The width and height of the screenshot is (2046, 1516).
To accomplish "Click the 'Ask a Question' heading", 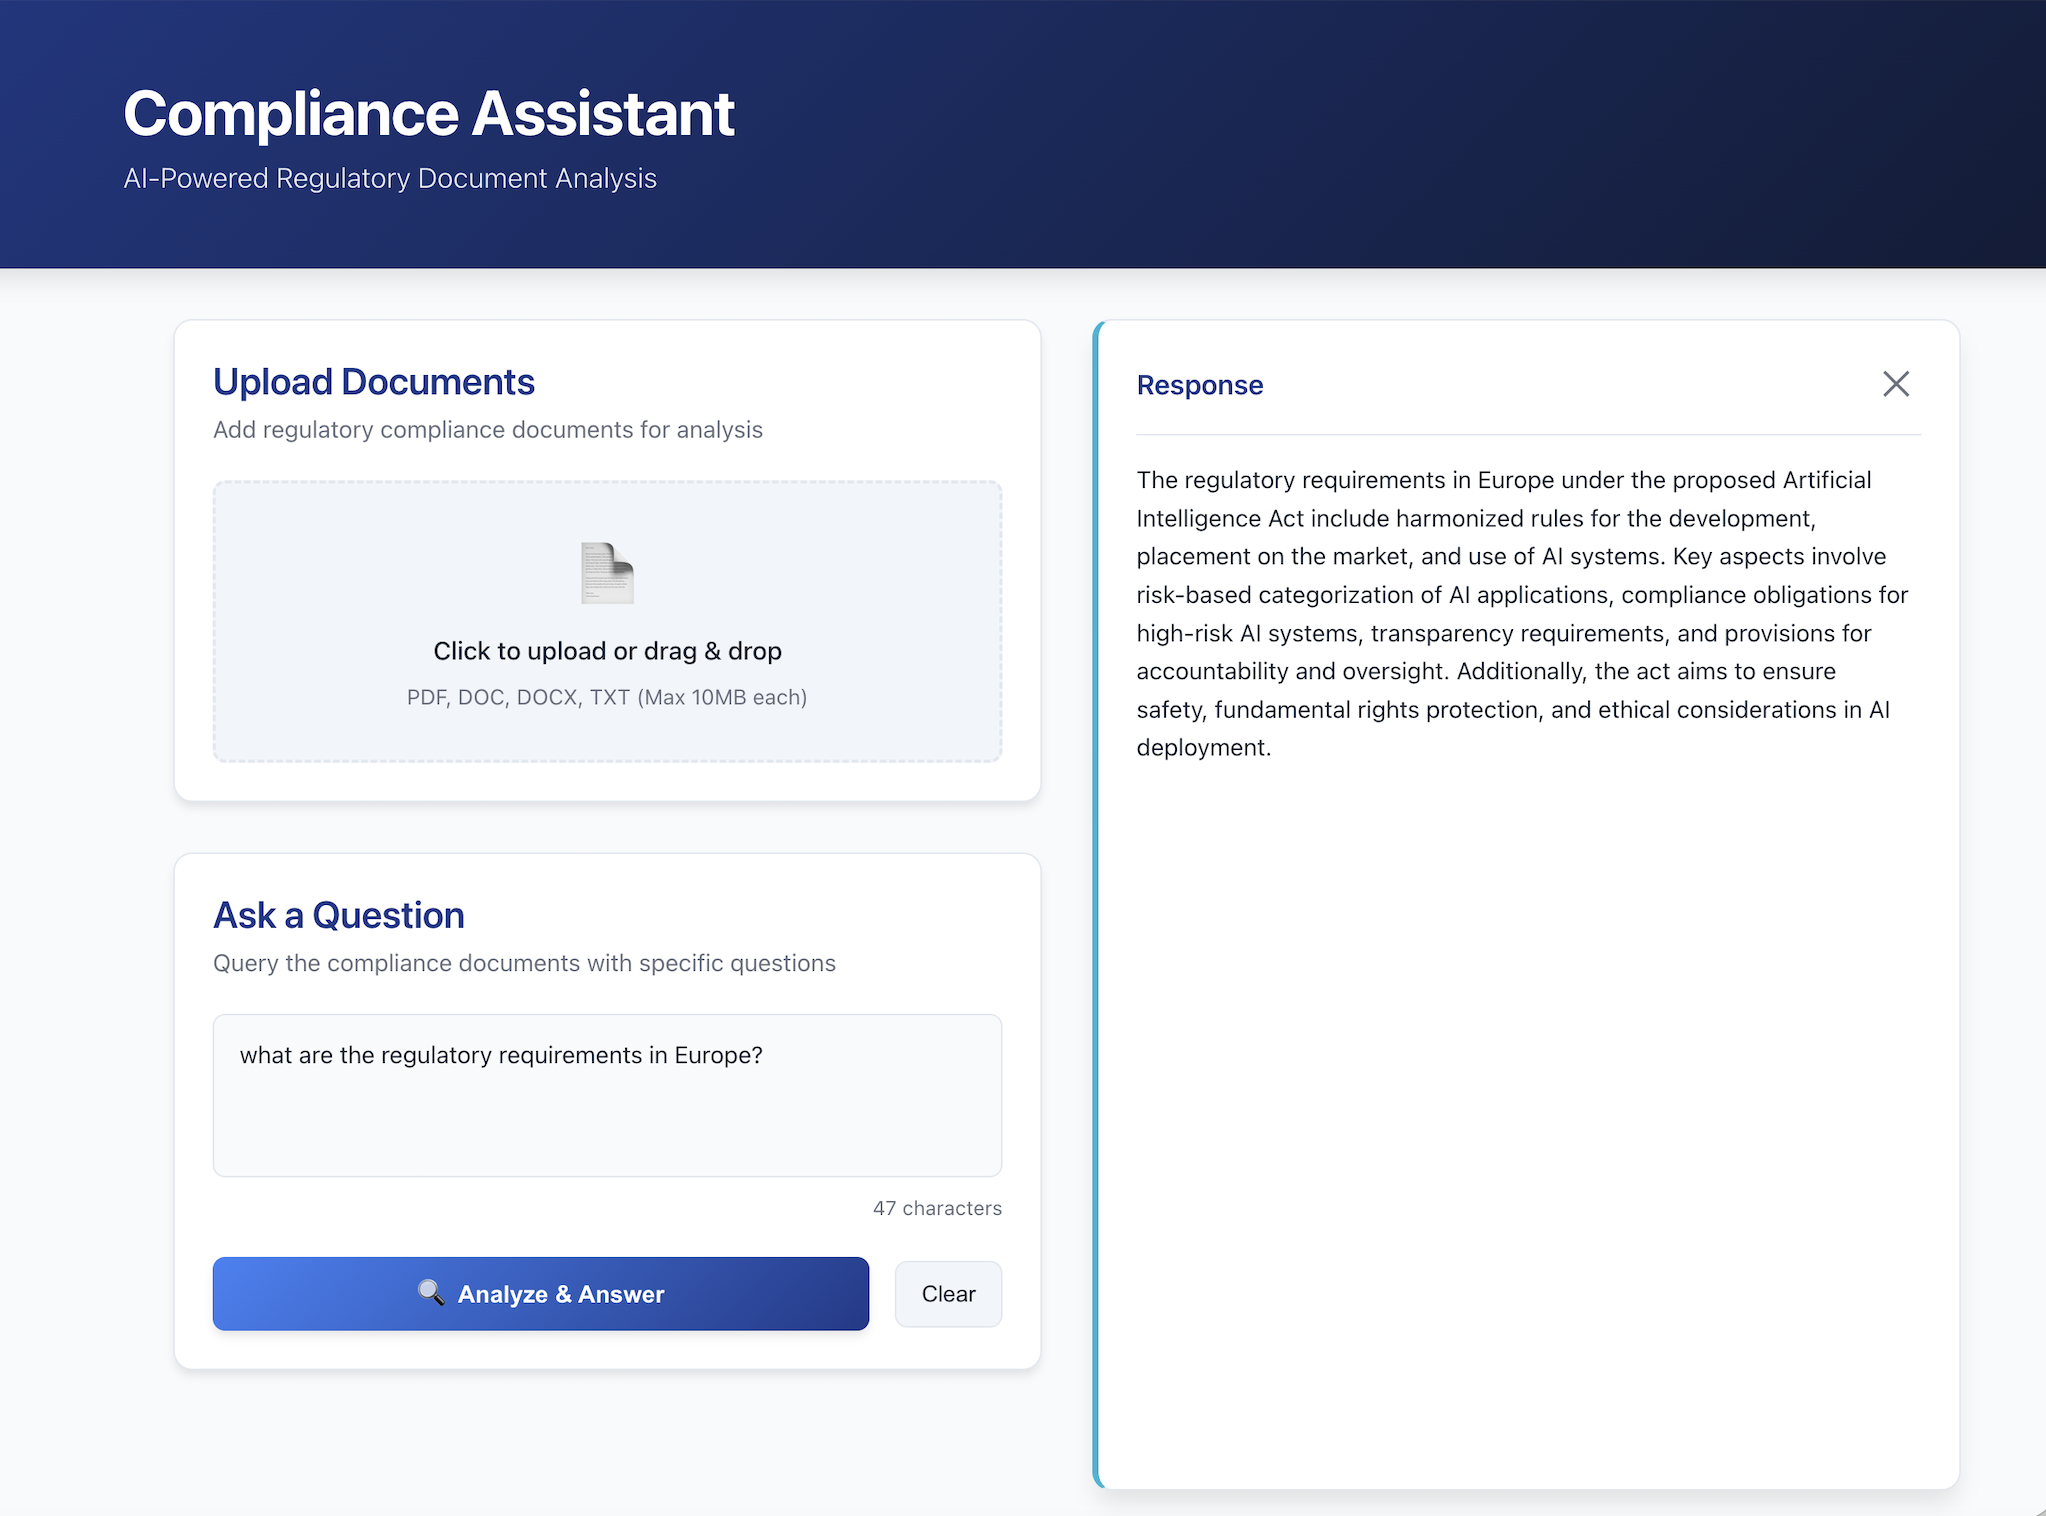I will tap(338, 914).
